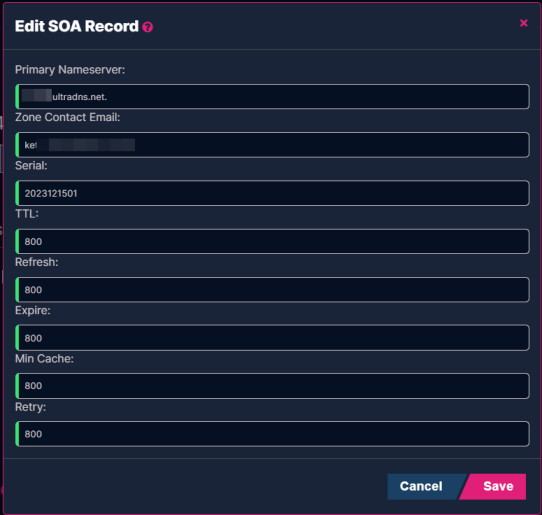Open the SOA Record help icon
The image size is (542, 515).
(x=148, y=27)
